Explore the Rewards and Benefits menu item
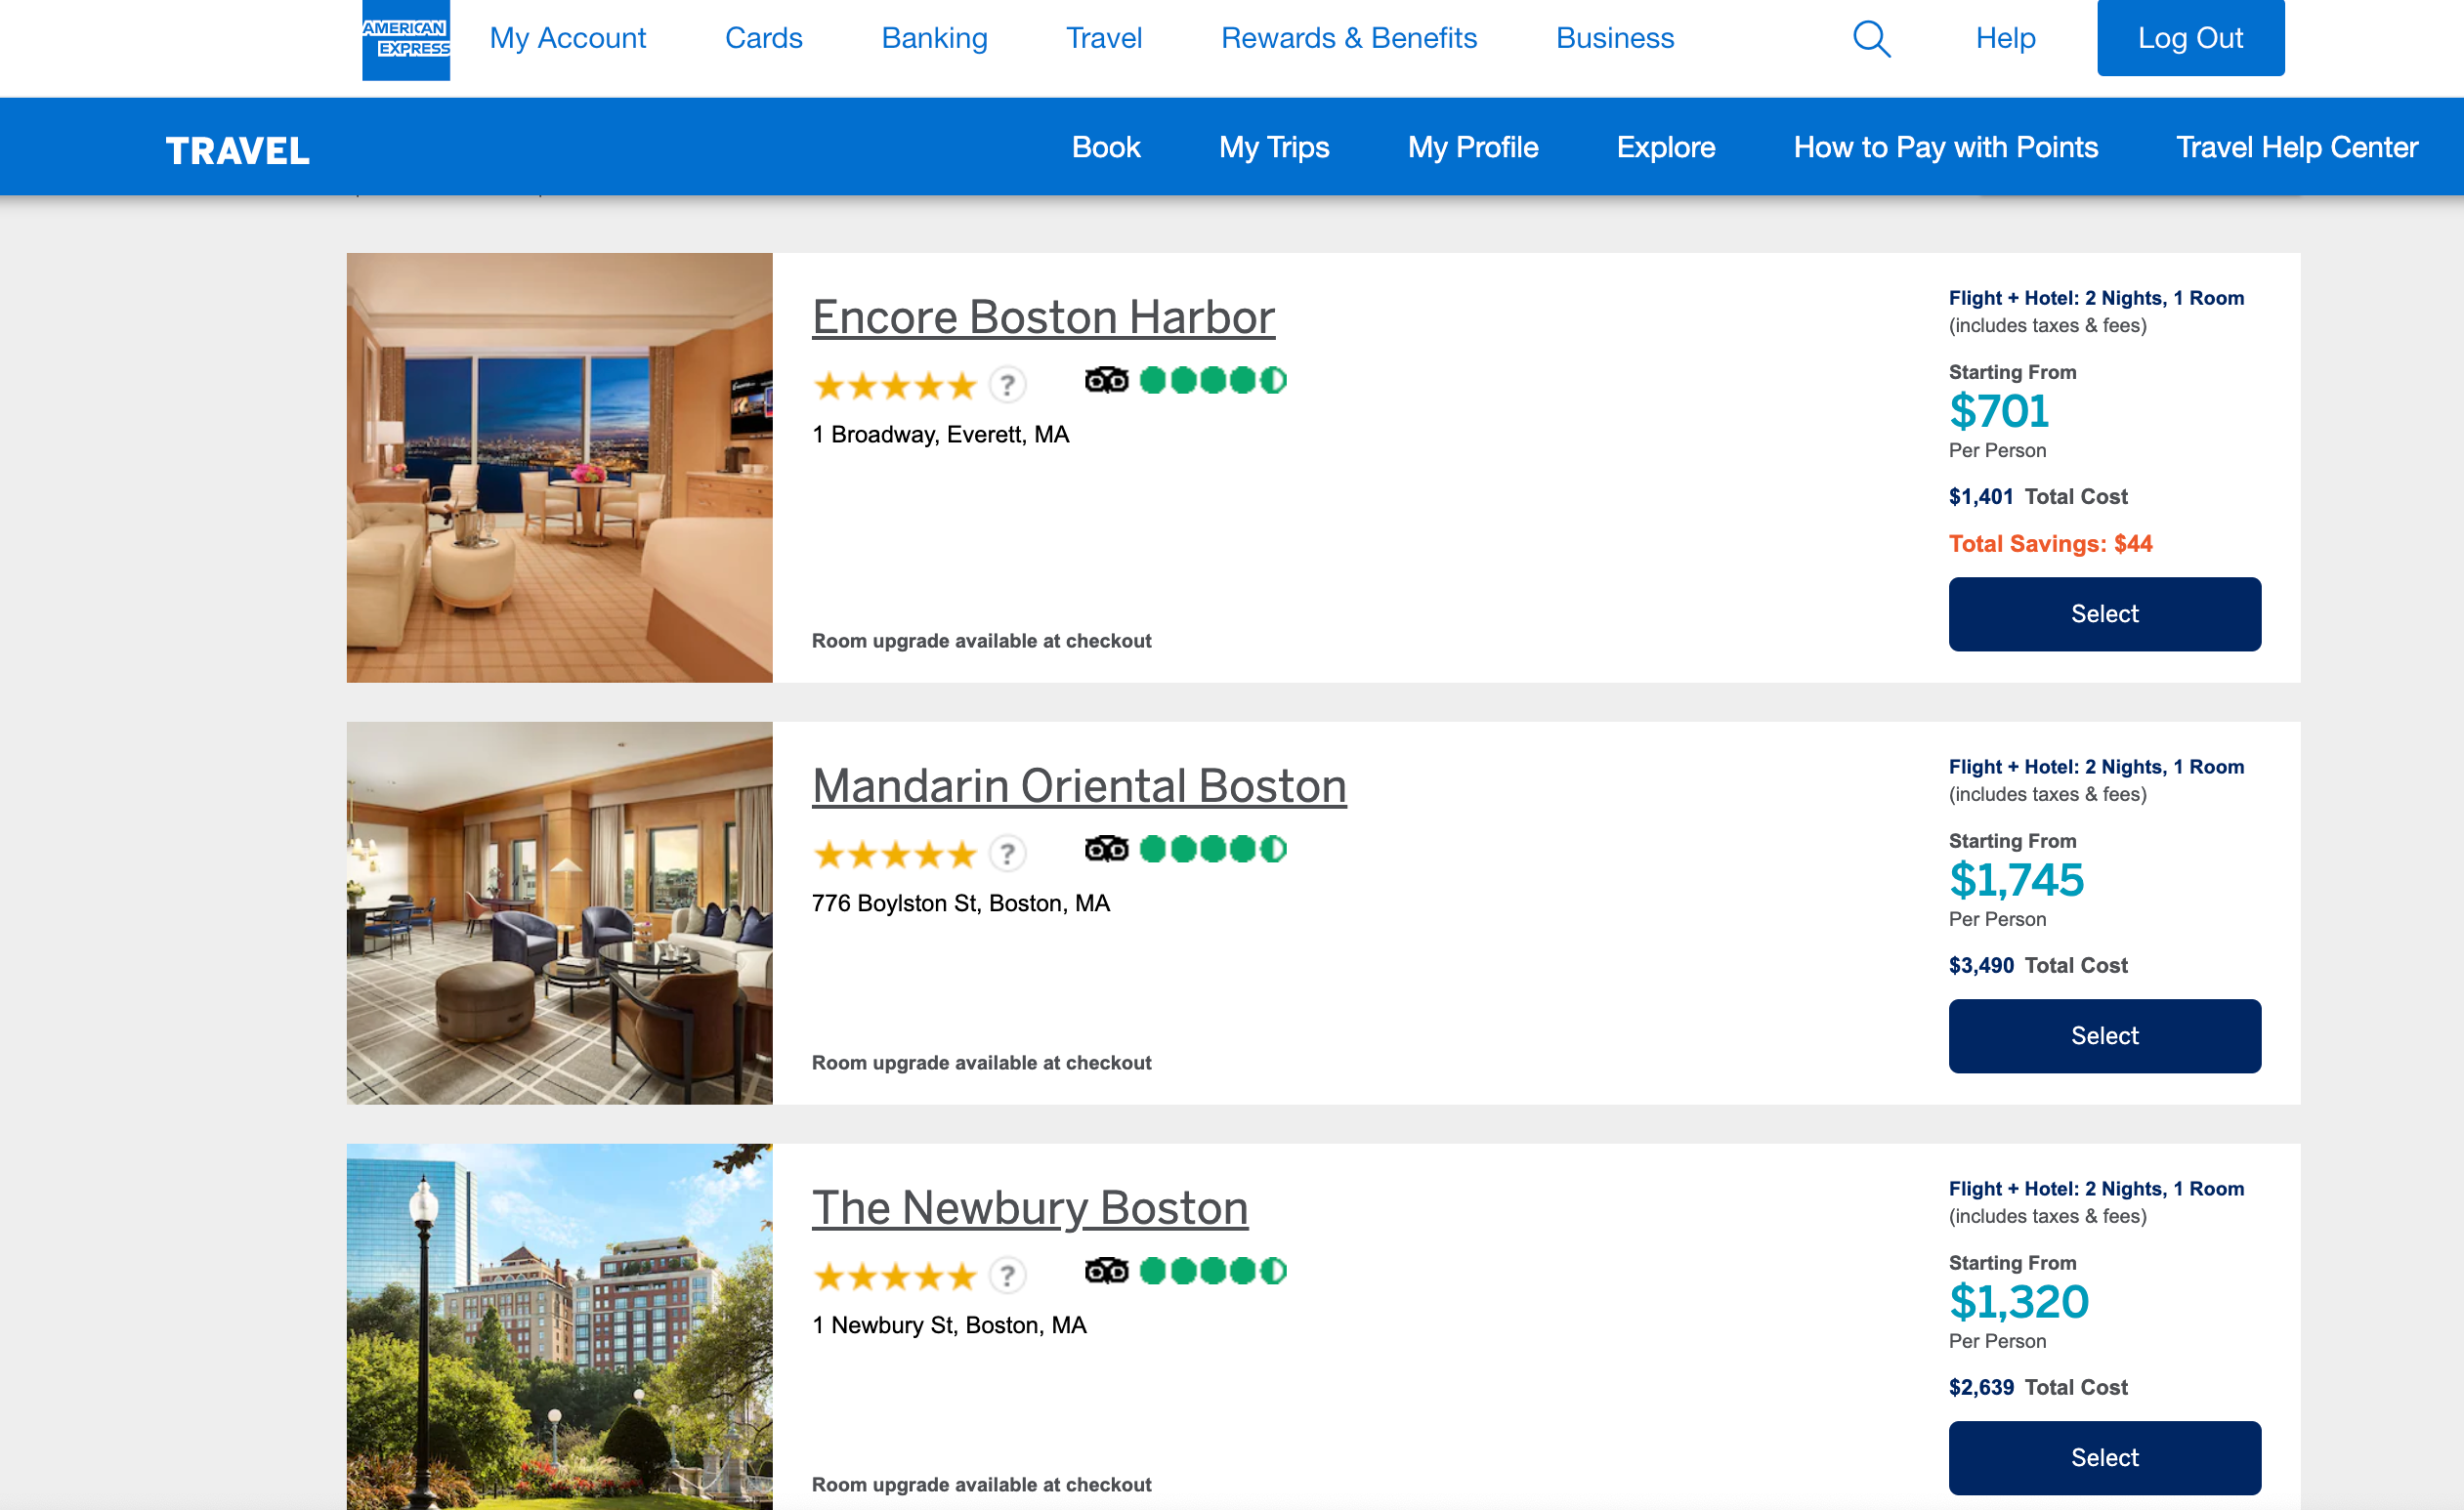 pyautogui.click(x=1350, y=37)
